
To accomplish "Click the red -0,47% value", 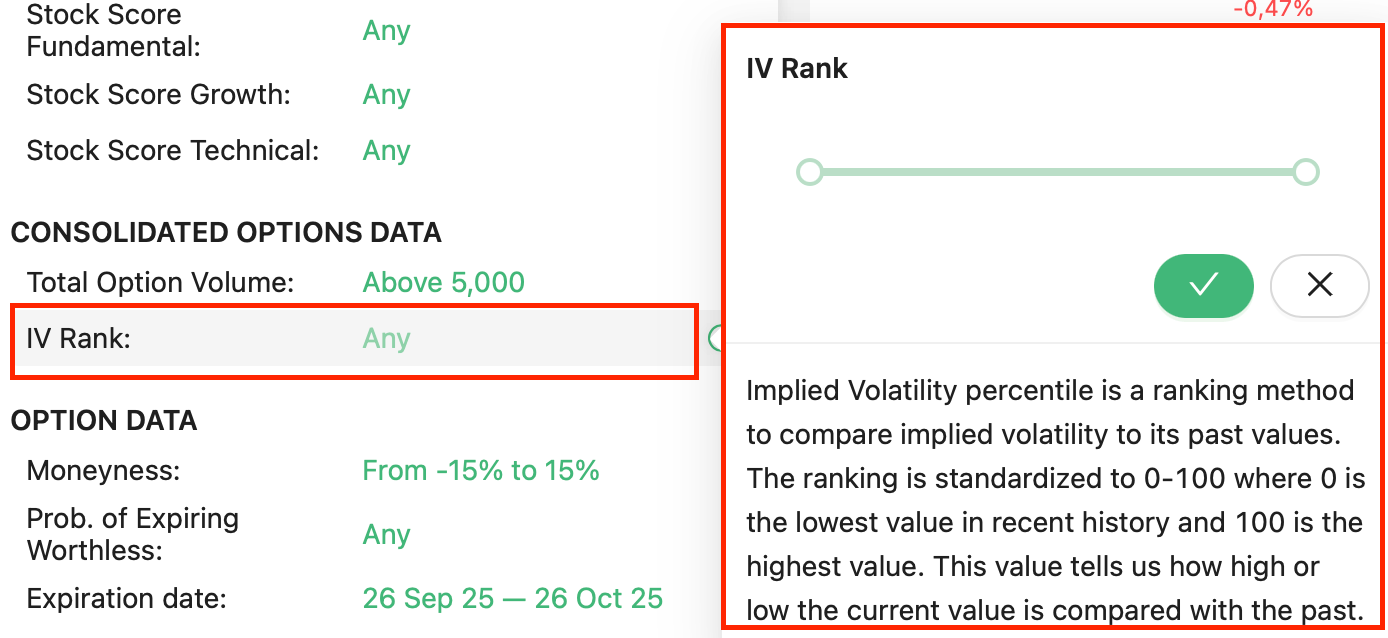I will pyautogui.click(x=1274, y=10).
